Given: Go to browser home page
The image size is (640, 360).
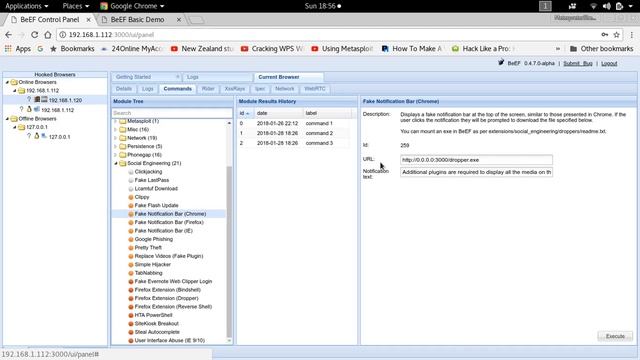Looking at the screenshot, I should (x=48, y=35).
